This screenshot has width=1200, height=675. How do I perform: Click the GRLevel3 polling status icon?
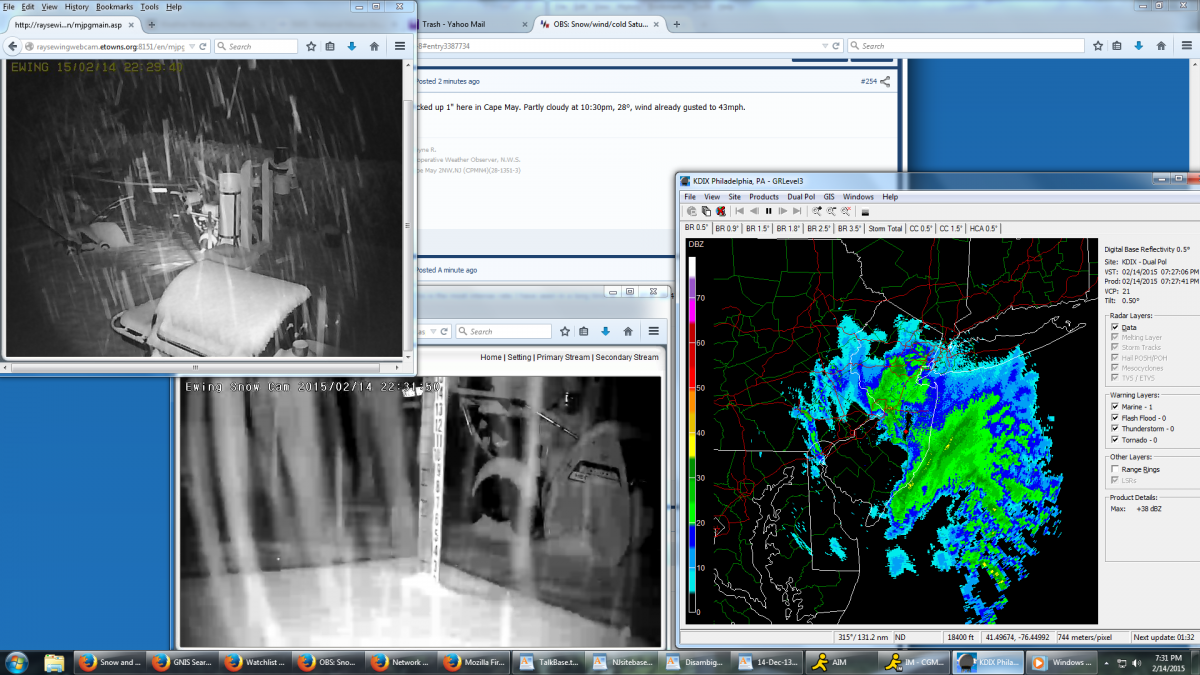click(692, 211)
